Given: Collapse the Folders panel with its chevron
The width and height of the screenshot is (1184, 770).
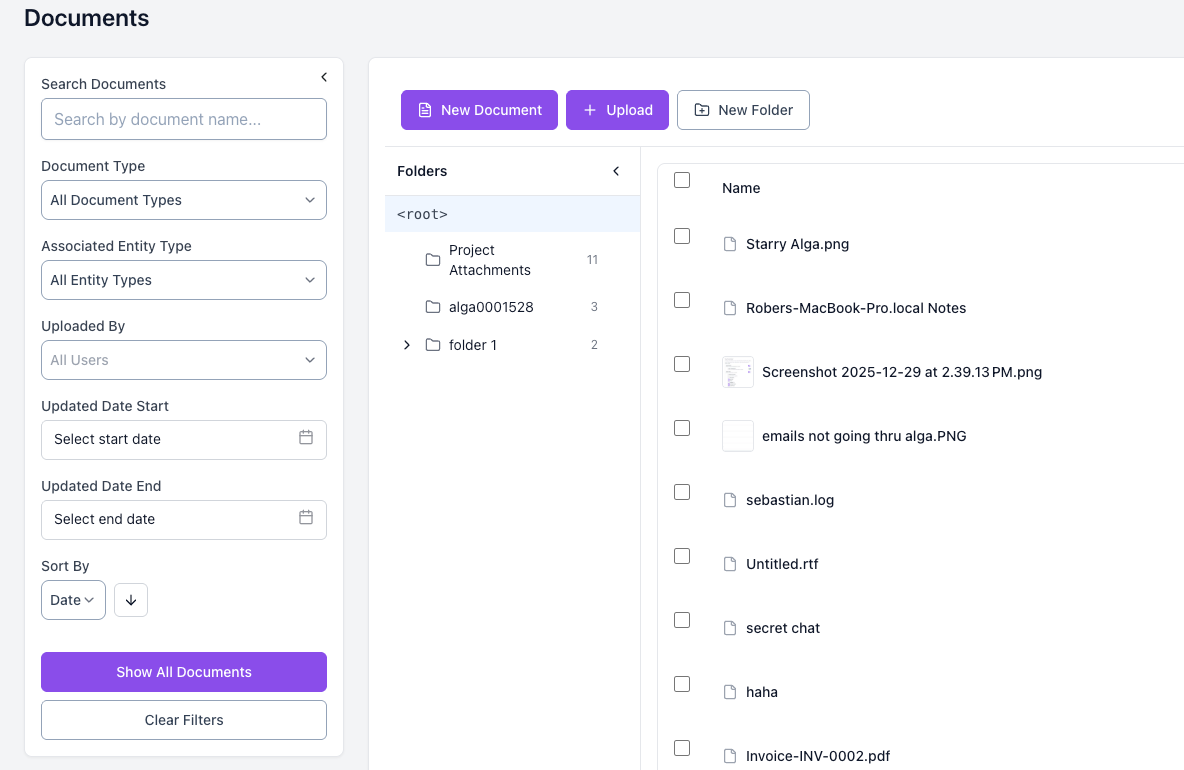Looking at the screenshot, I should click(616, 171).
